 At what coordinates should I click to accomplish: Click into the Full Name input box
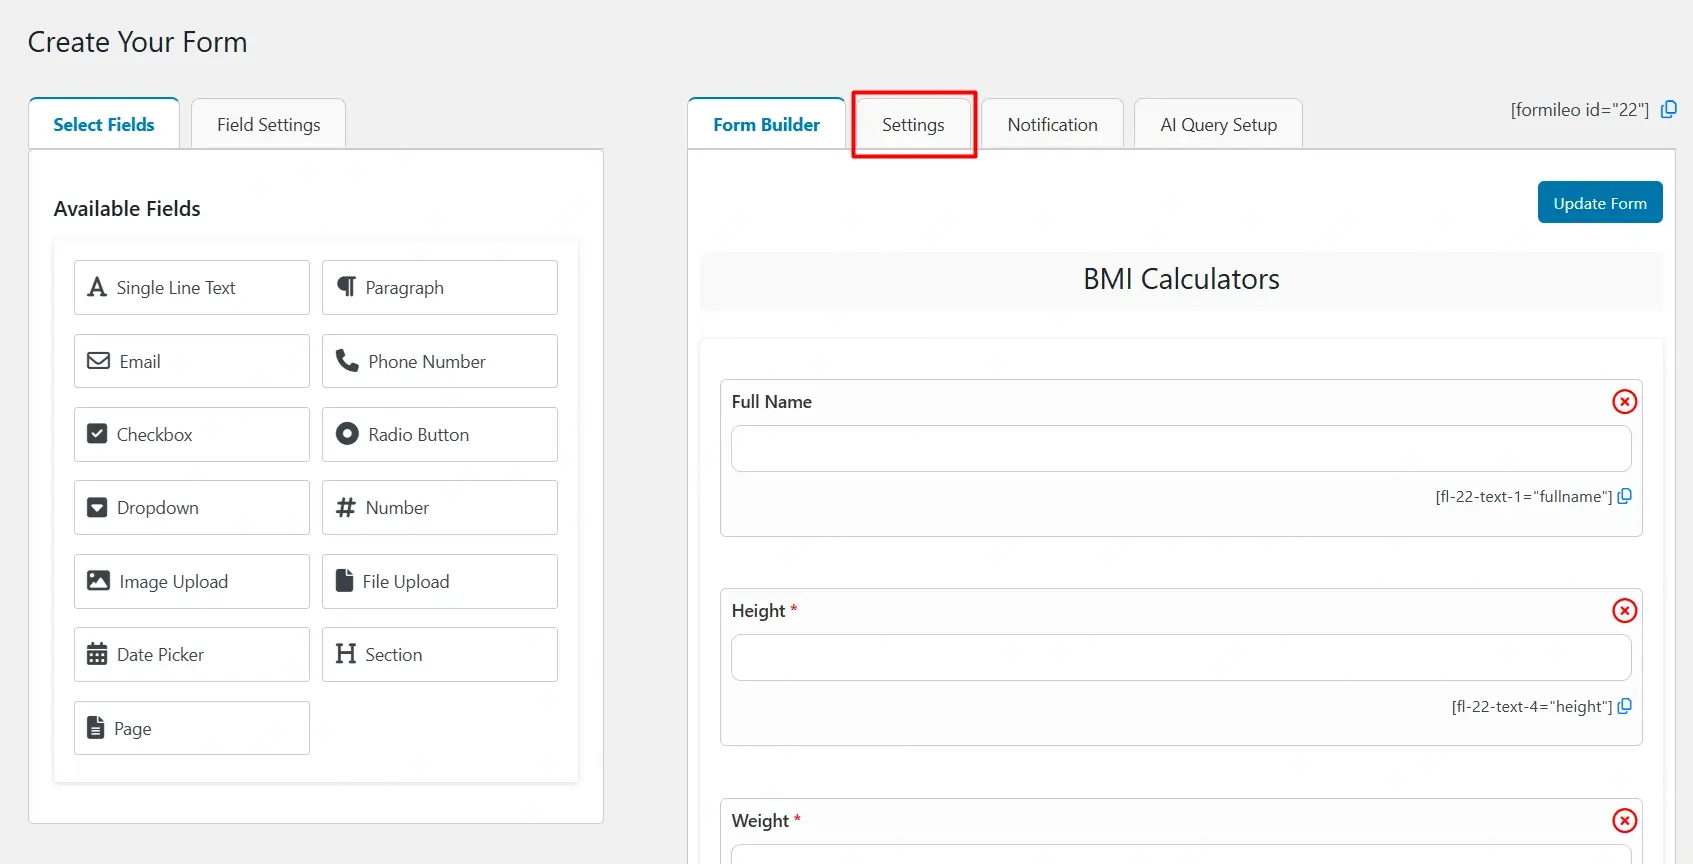click(x=1180, y=449)
